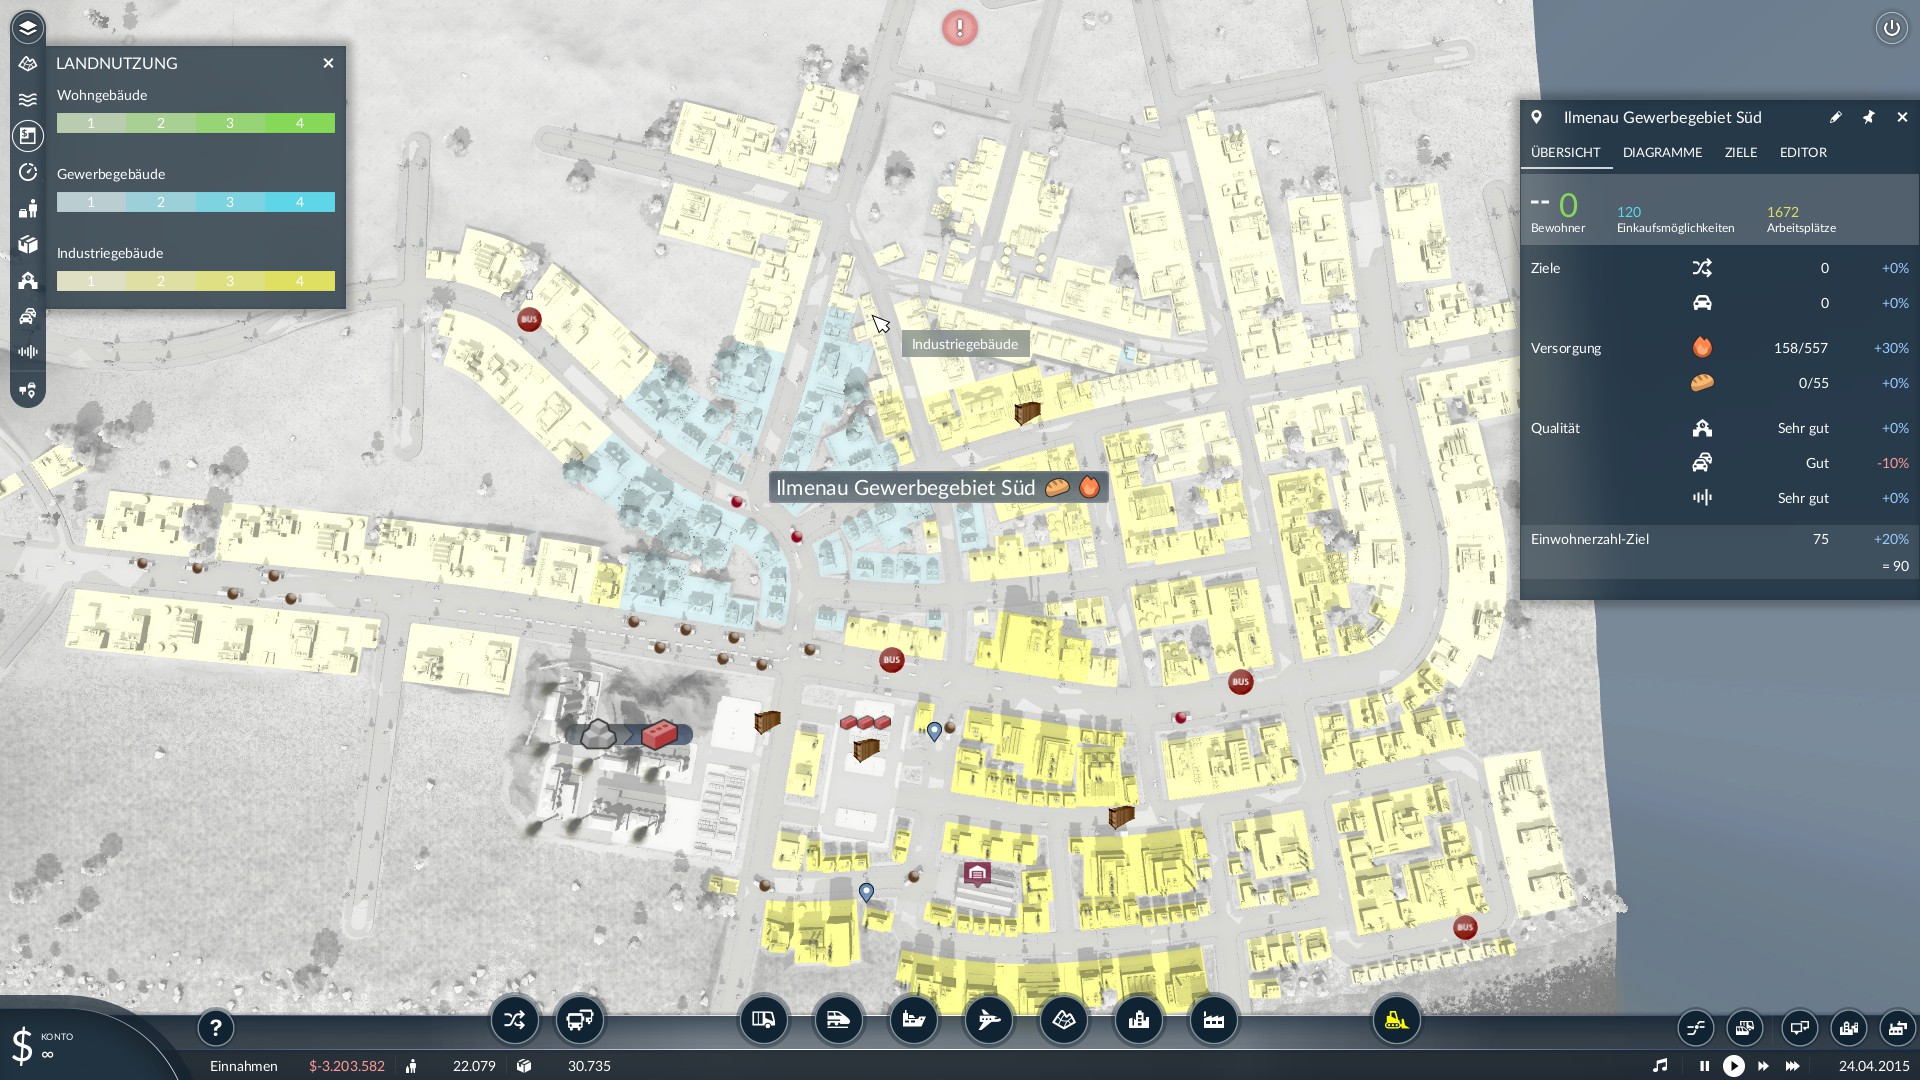Open the Editor tab
The image size is (1920, 1080).
click(1803, 152)
